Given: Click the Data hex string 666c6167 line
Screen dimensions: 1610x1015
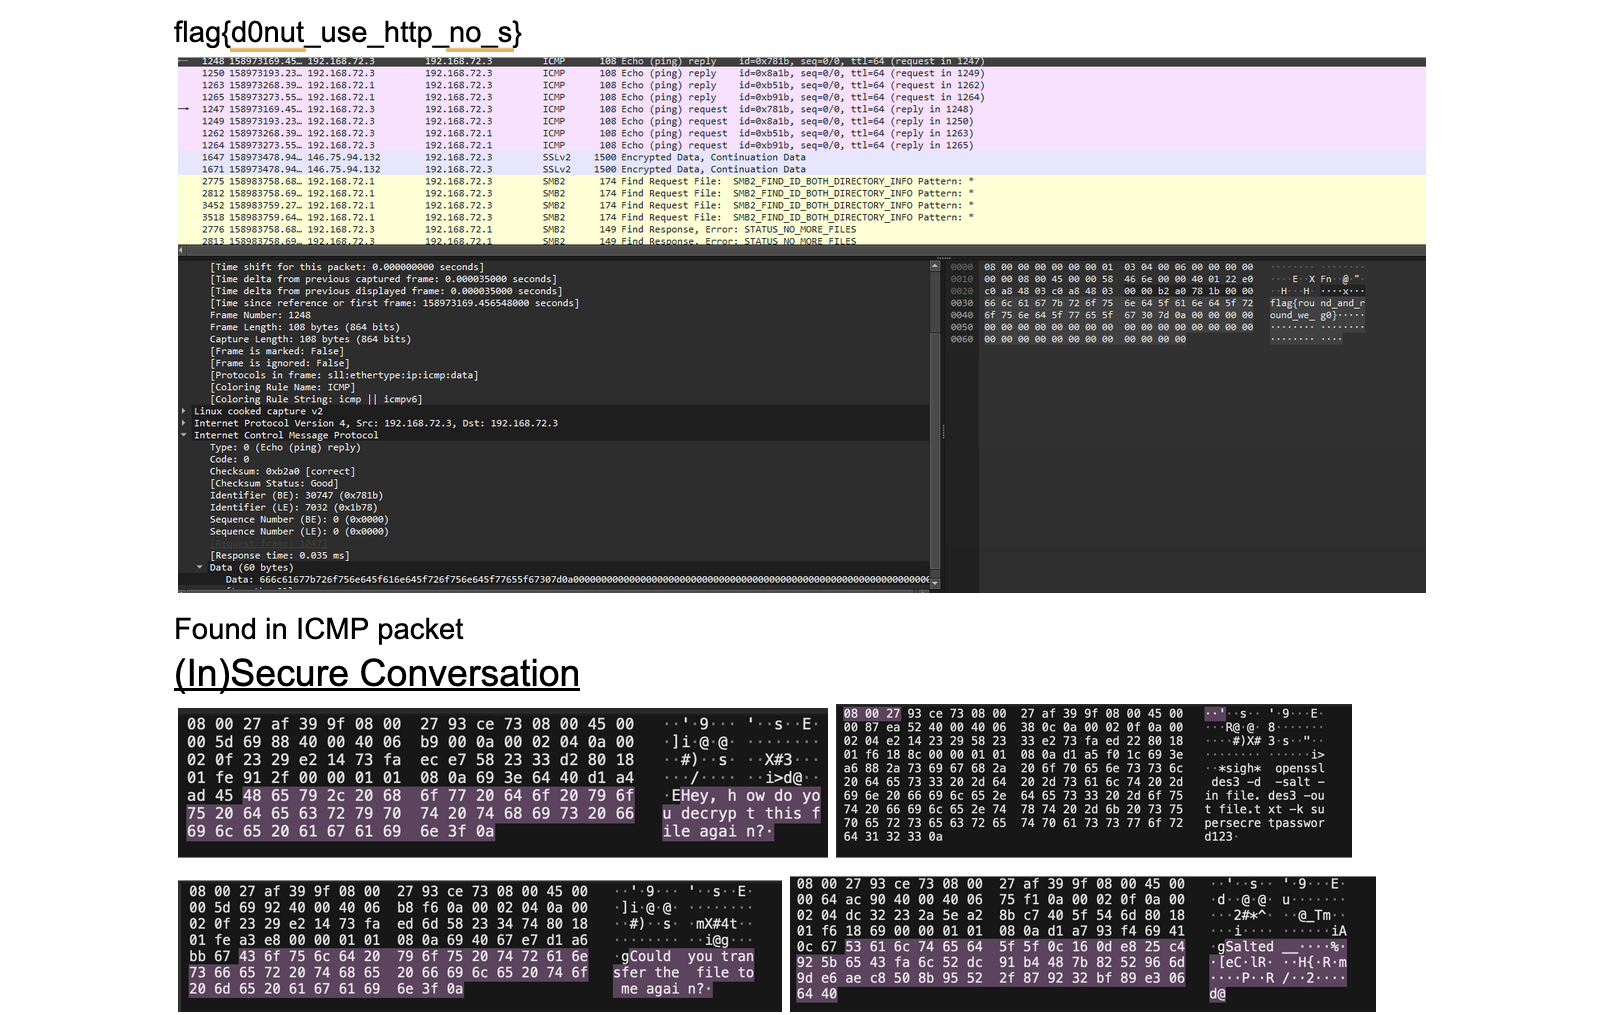Looking at the screenshot, I should click(577, 579).
